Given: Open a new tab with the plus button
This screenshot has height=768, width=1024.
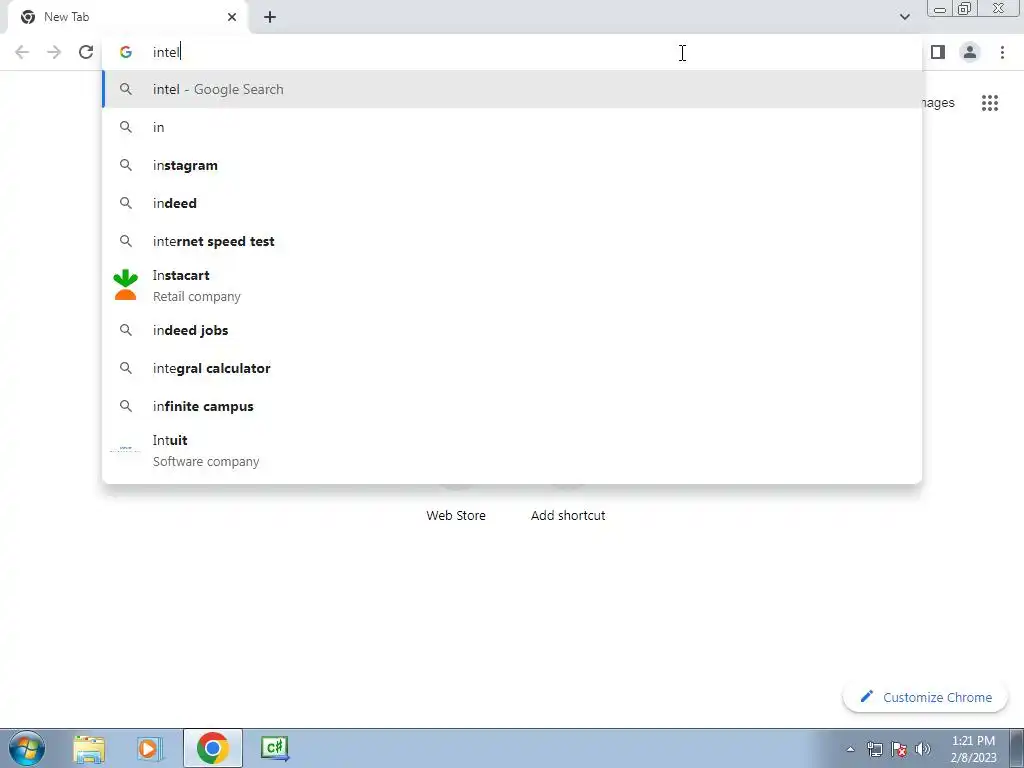Looking at the screenshot, I should (270, 17).
